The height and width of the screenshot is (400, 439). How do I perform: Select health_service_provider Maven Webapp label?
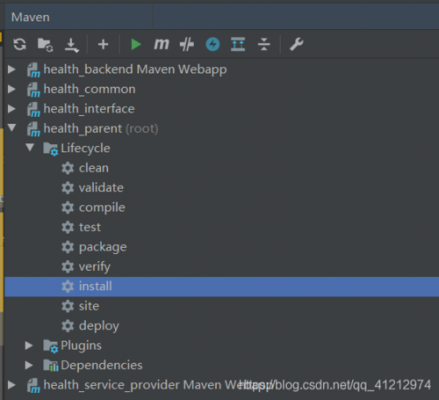click(158, 385)
